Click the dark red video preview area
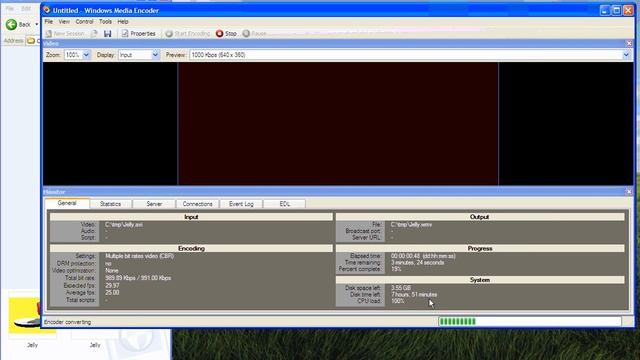 point(338,124)
